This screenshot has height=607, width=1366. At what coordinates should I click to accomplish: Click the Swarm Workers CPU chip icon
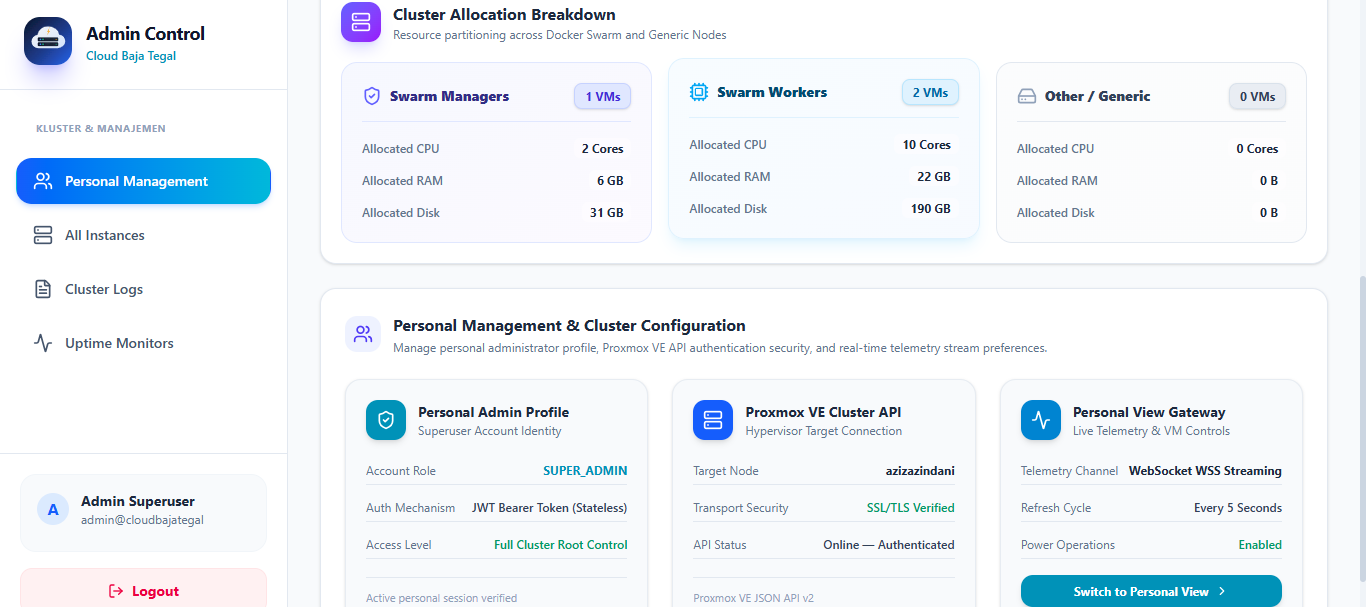[x=699, y=92]
